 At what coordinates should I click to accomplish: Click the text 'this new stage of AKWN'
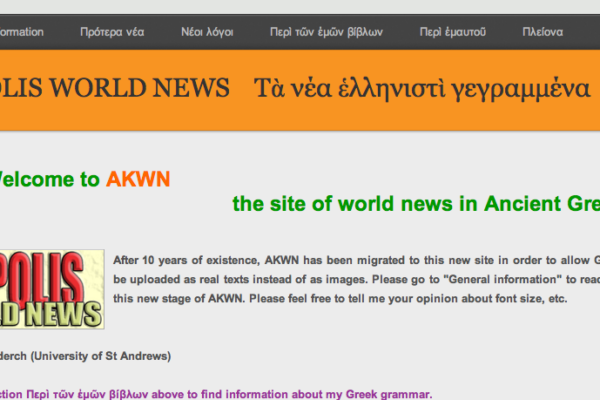178,299
